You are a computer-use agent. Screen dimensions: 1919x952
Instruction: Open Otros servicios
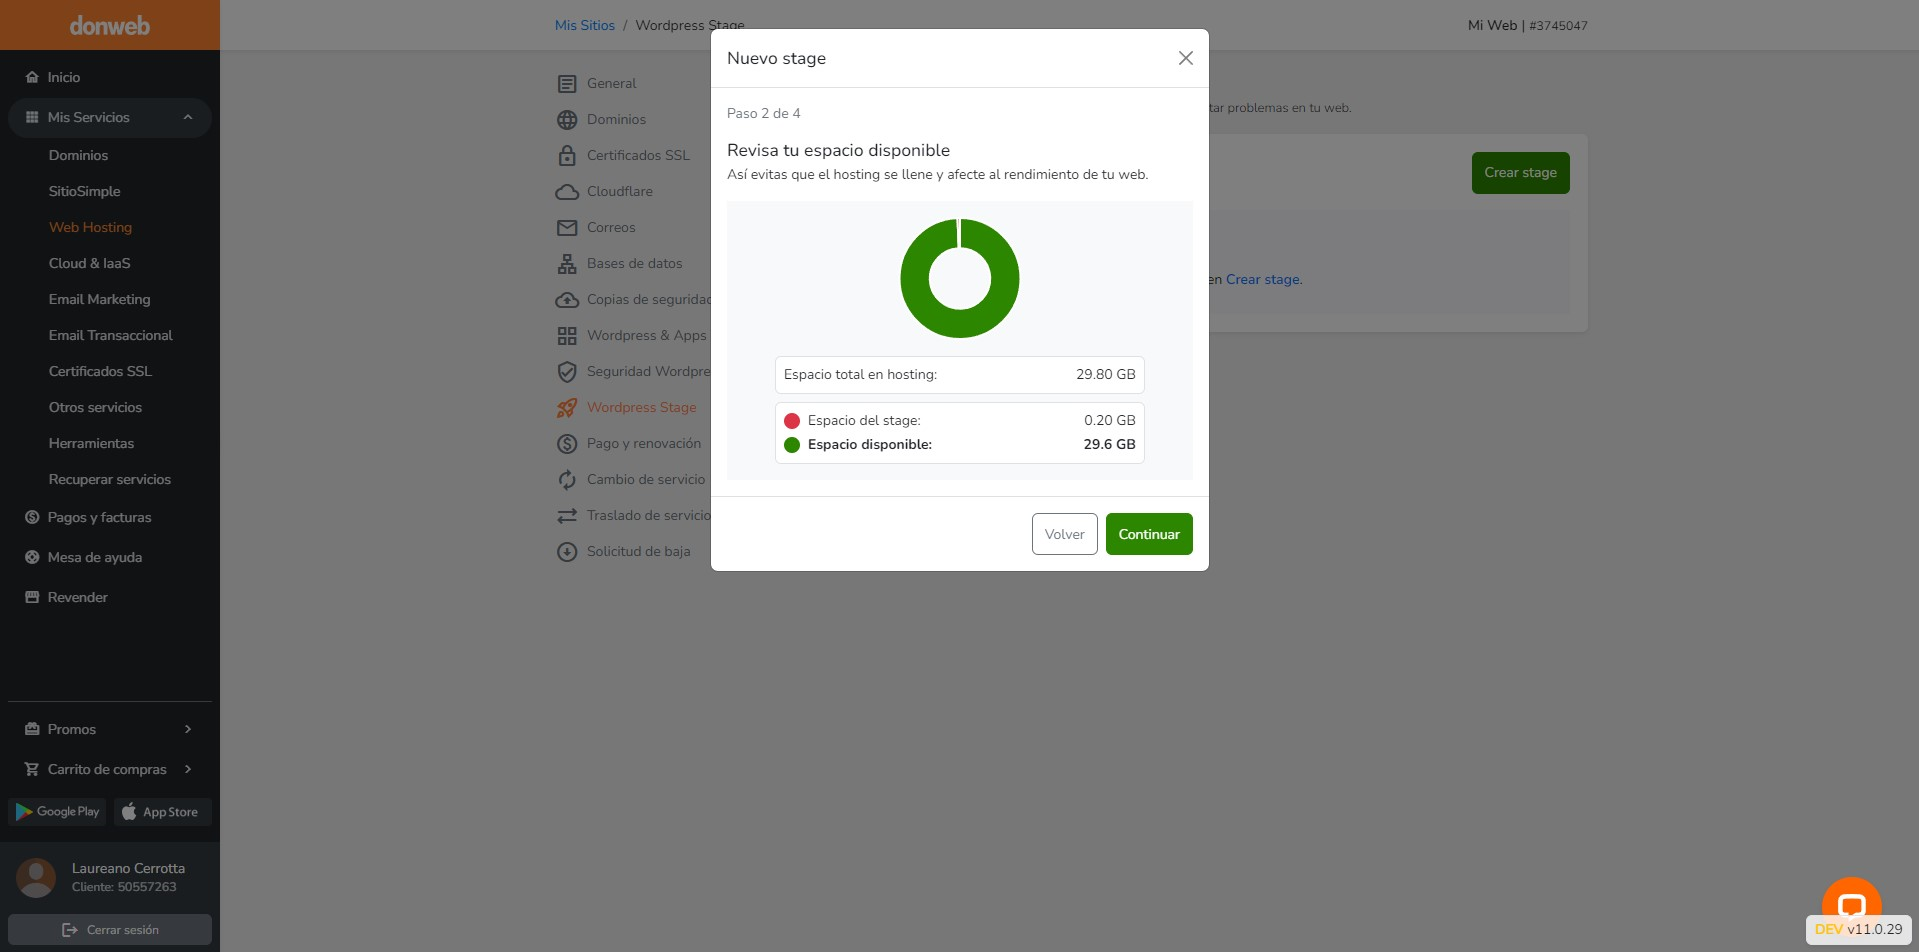point(95,407)
